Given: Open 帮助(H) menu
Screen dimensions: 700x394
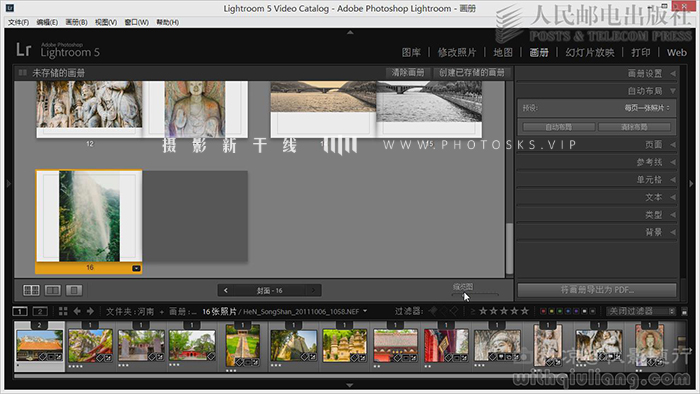Looking at the screenshot, I should (x=168, y=22).
